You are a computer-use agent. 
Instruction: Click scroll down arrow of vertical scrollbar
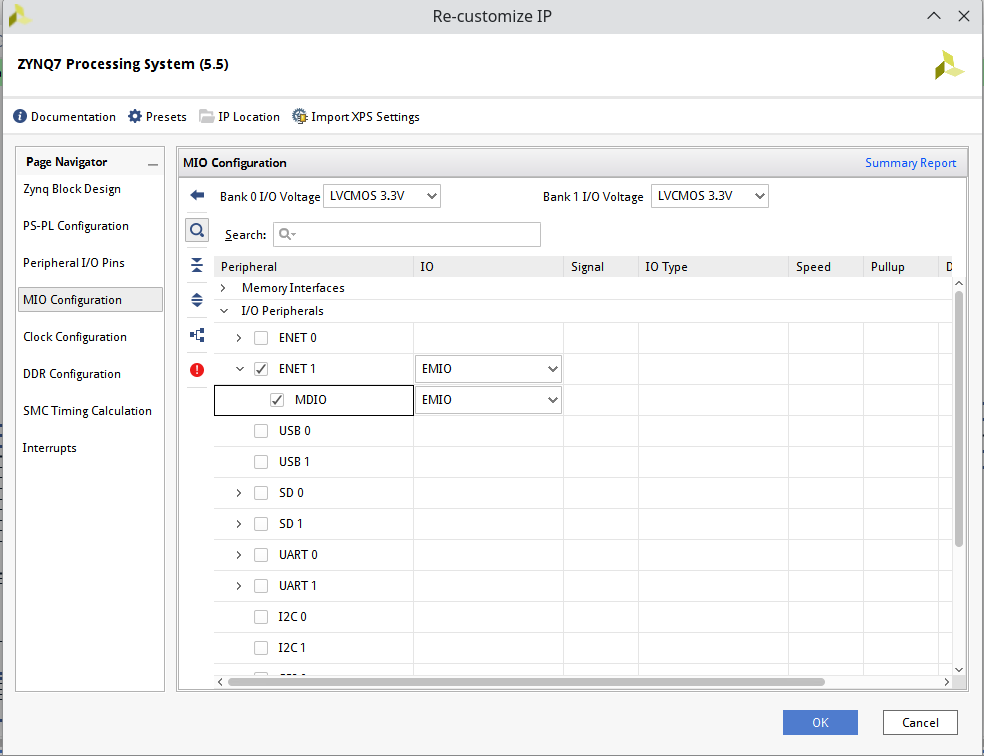pyautogui.click(x=958, y=669)
